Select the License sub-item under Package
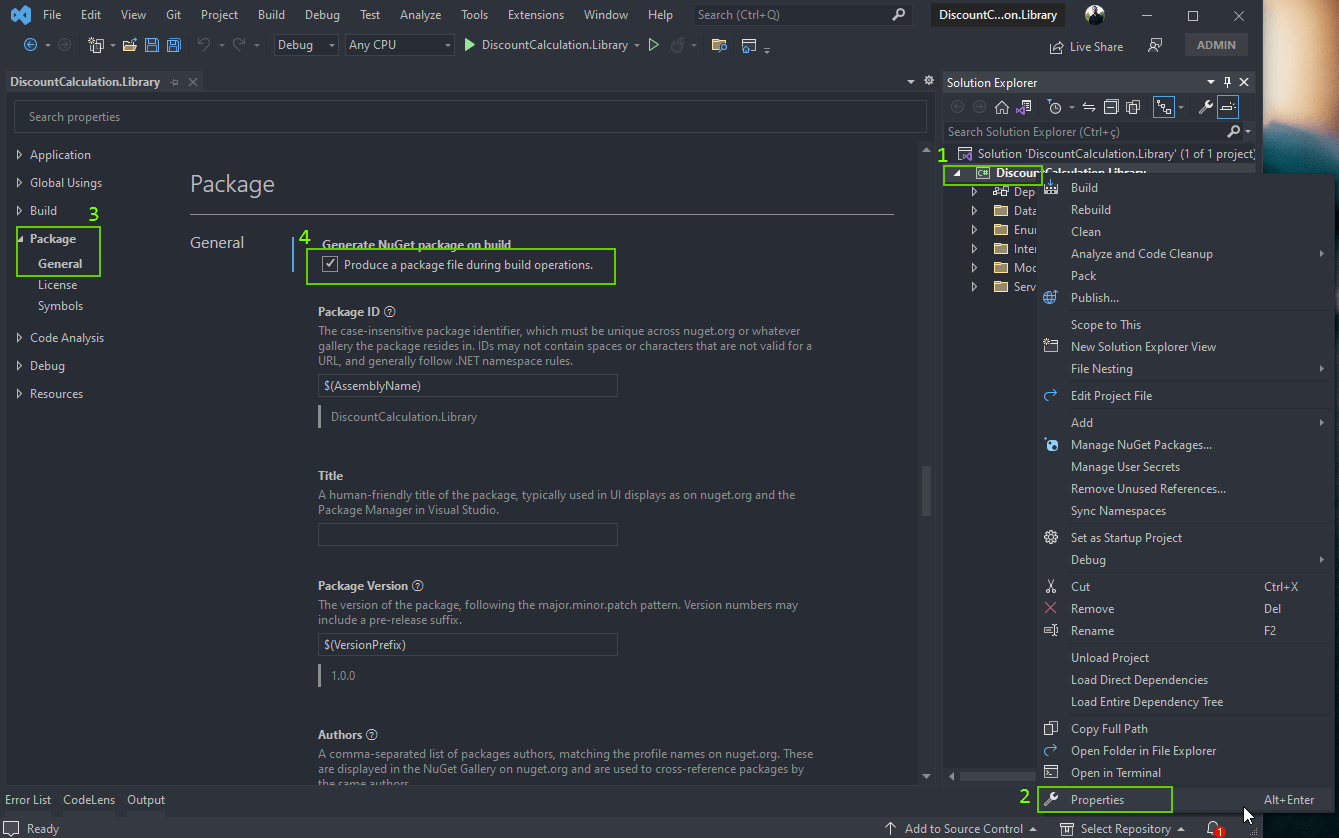 point(58,285)
